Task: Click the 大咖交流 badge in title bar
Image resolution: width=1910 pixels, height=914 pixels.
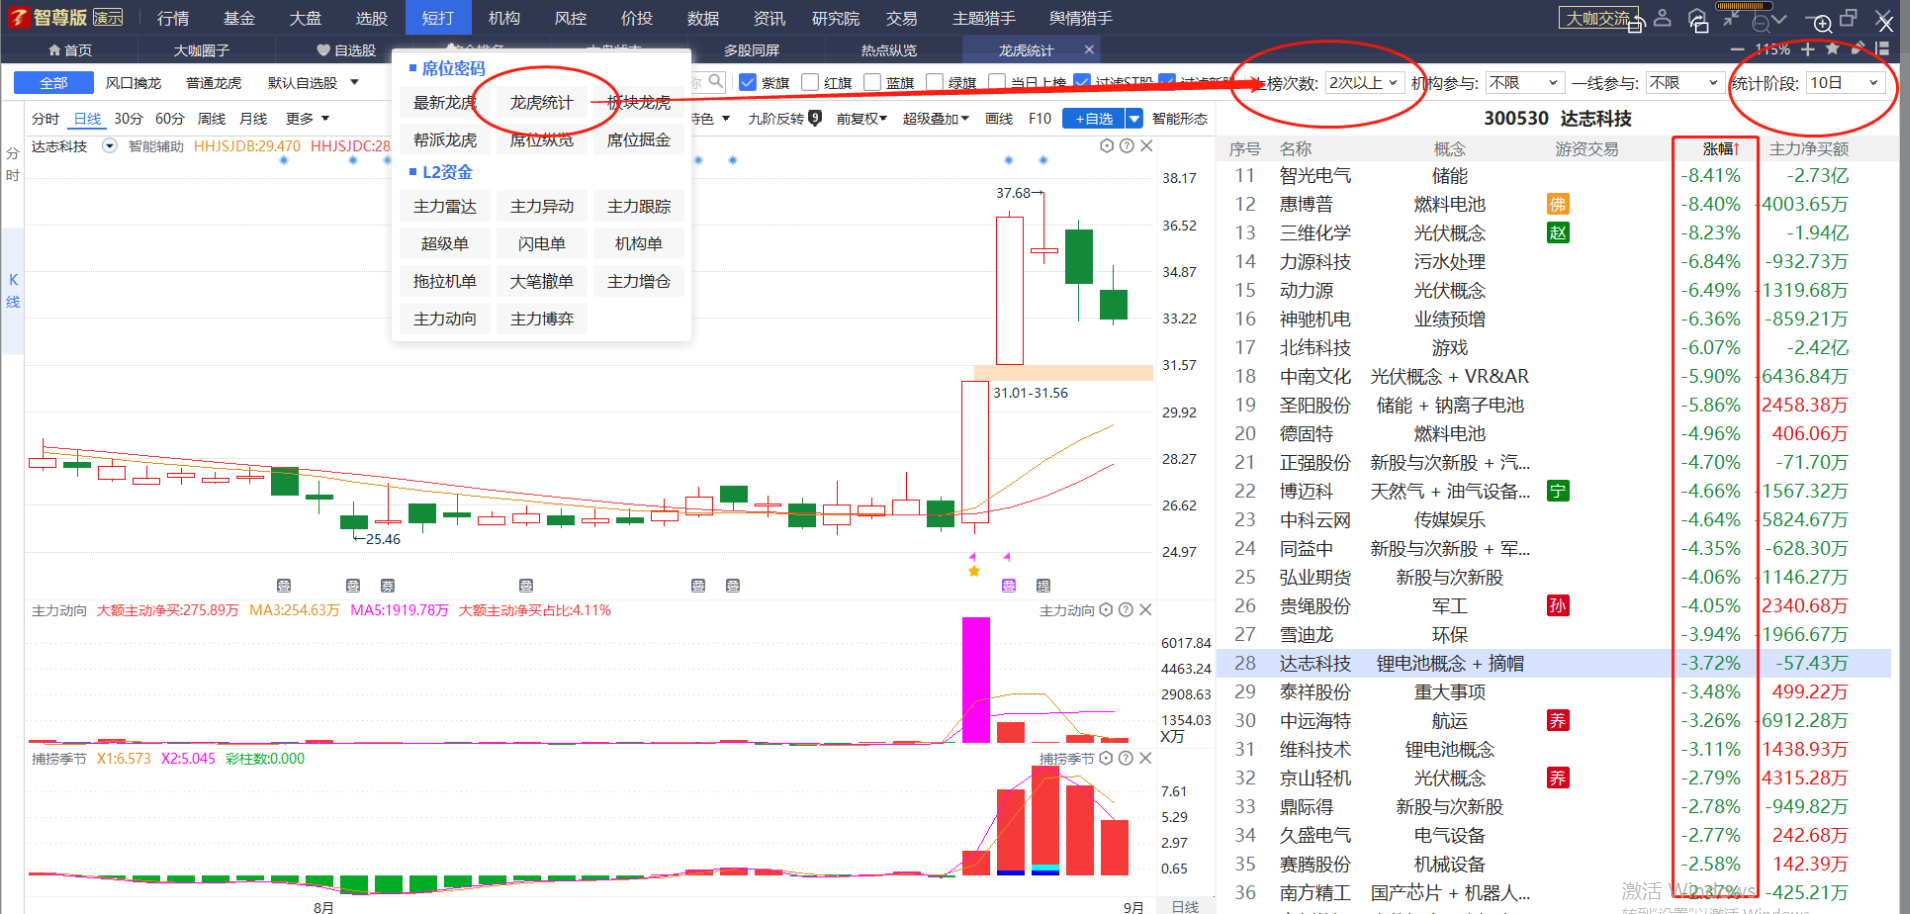Action: click(x=1598, y=18)
